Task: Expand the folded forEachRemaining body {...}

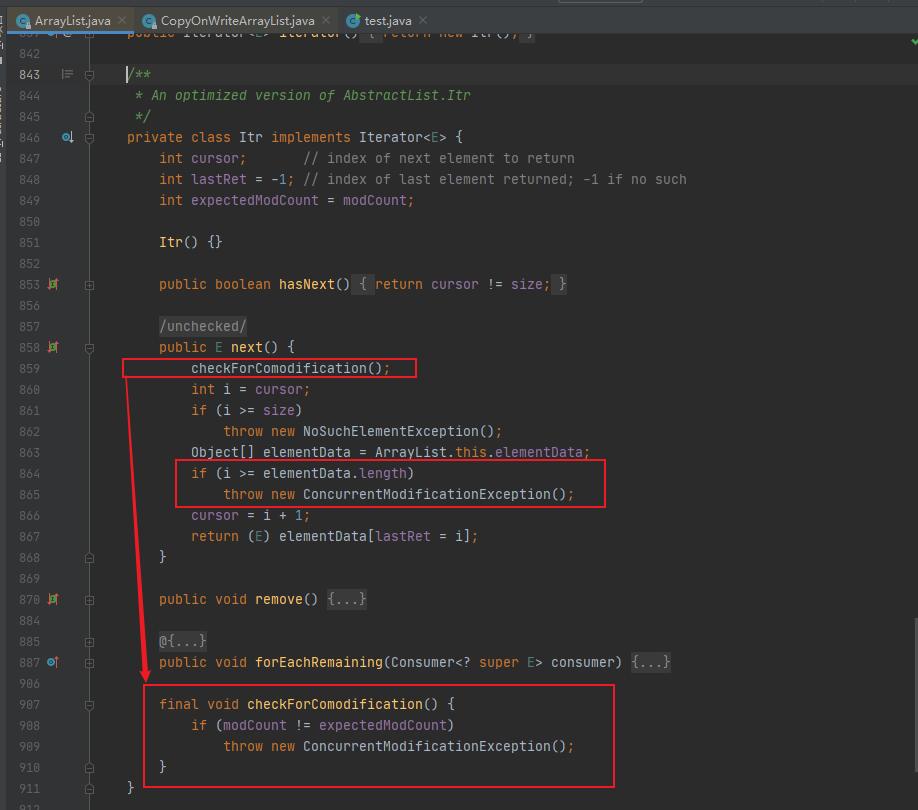Action: coord(650,662)
